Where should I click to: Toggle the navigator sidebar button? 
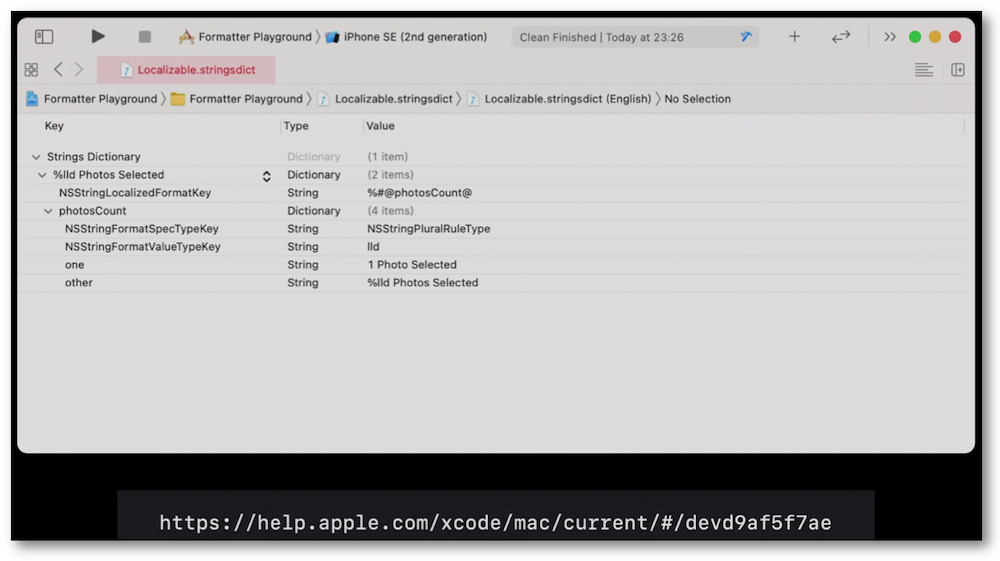tap(44, 37)
